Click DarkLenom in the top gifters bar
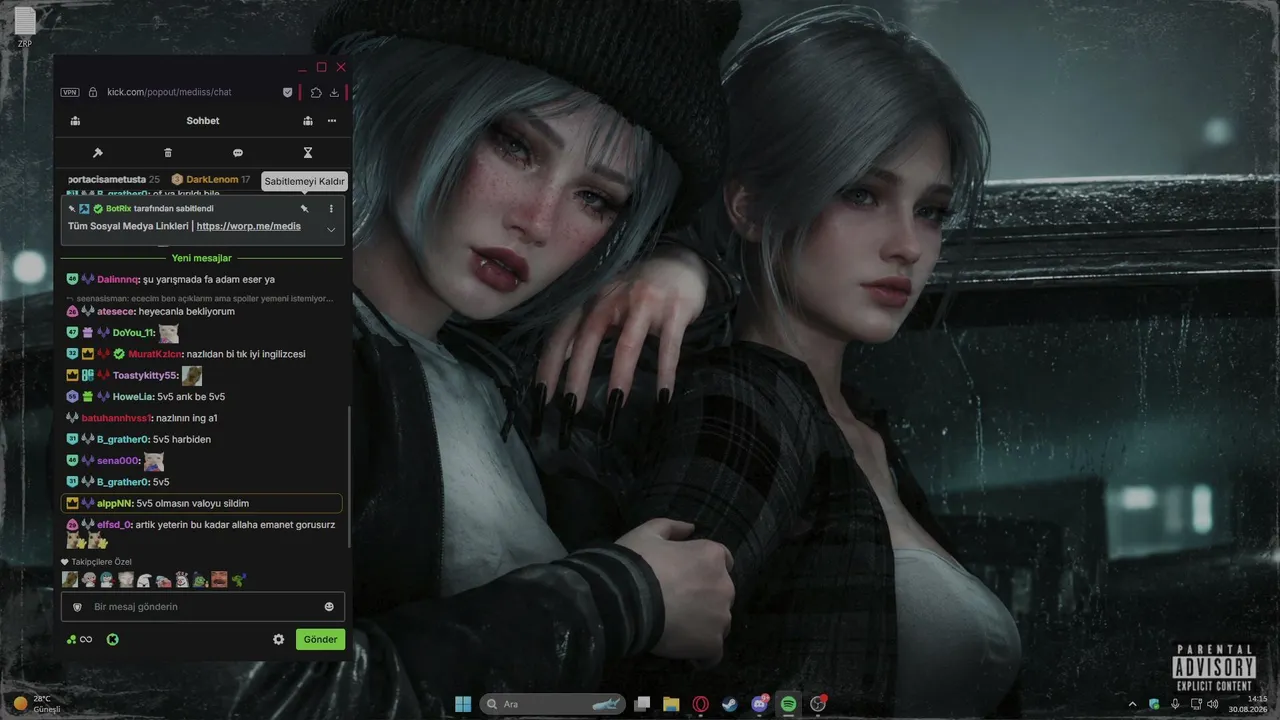Screen dimensions: 1280x720 [212, 179]
